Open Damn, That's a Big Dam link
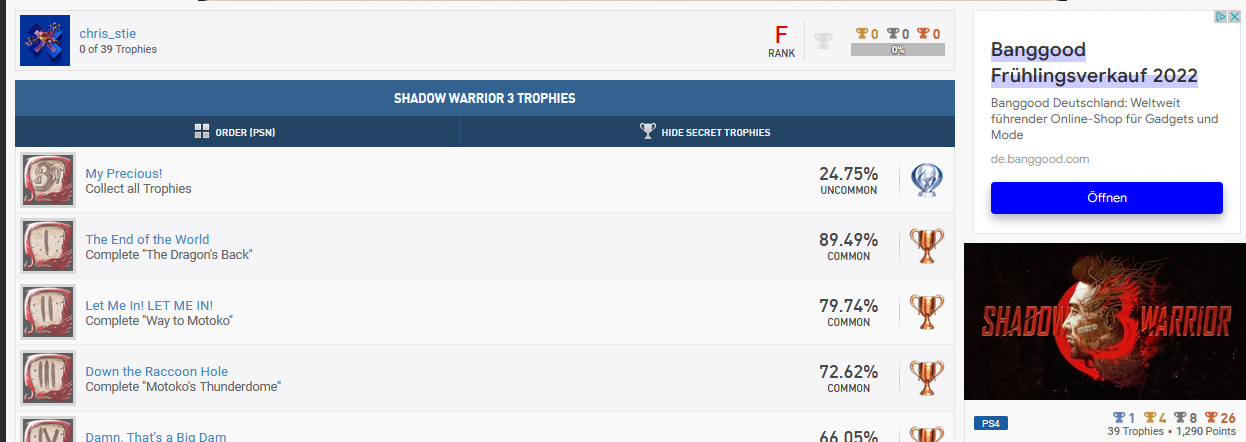The image size is (1246, 442). (x=156, y=436)
